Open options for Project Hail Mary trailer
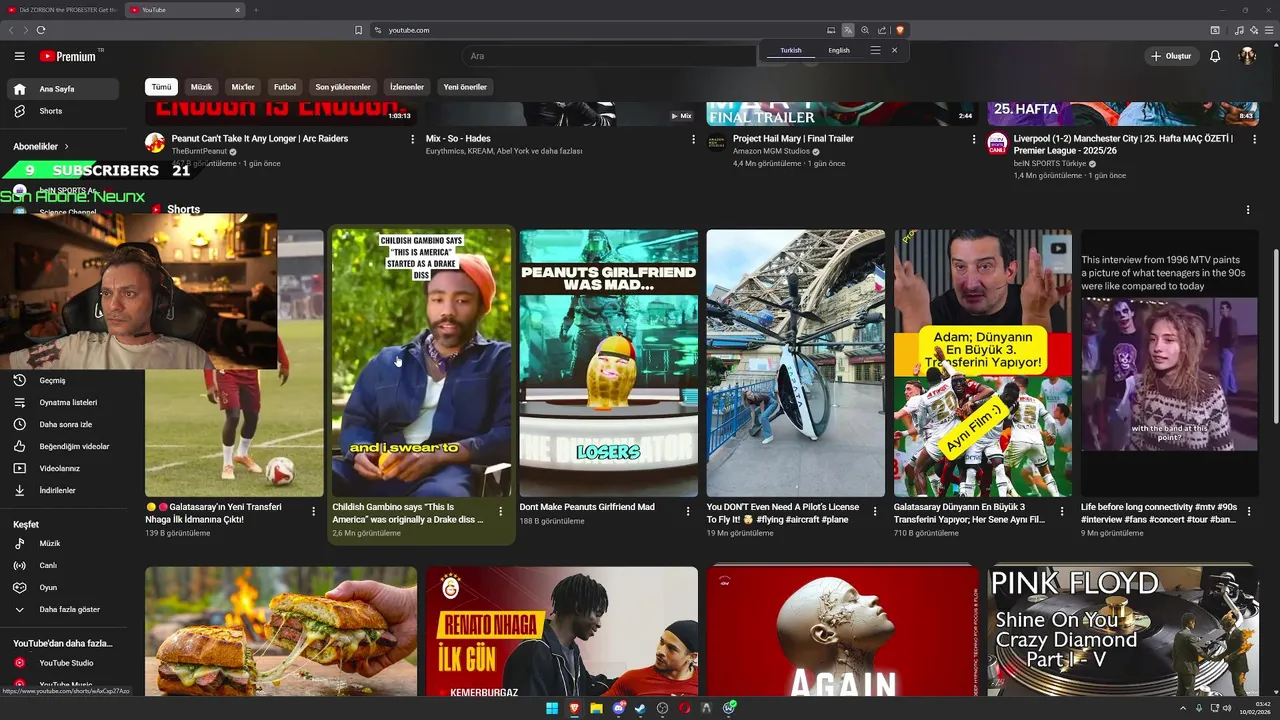1280x720 pixels. pos(974,139)
